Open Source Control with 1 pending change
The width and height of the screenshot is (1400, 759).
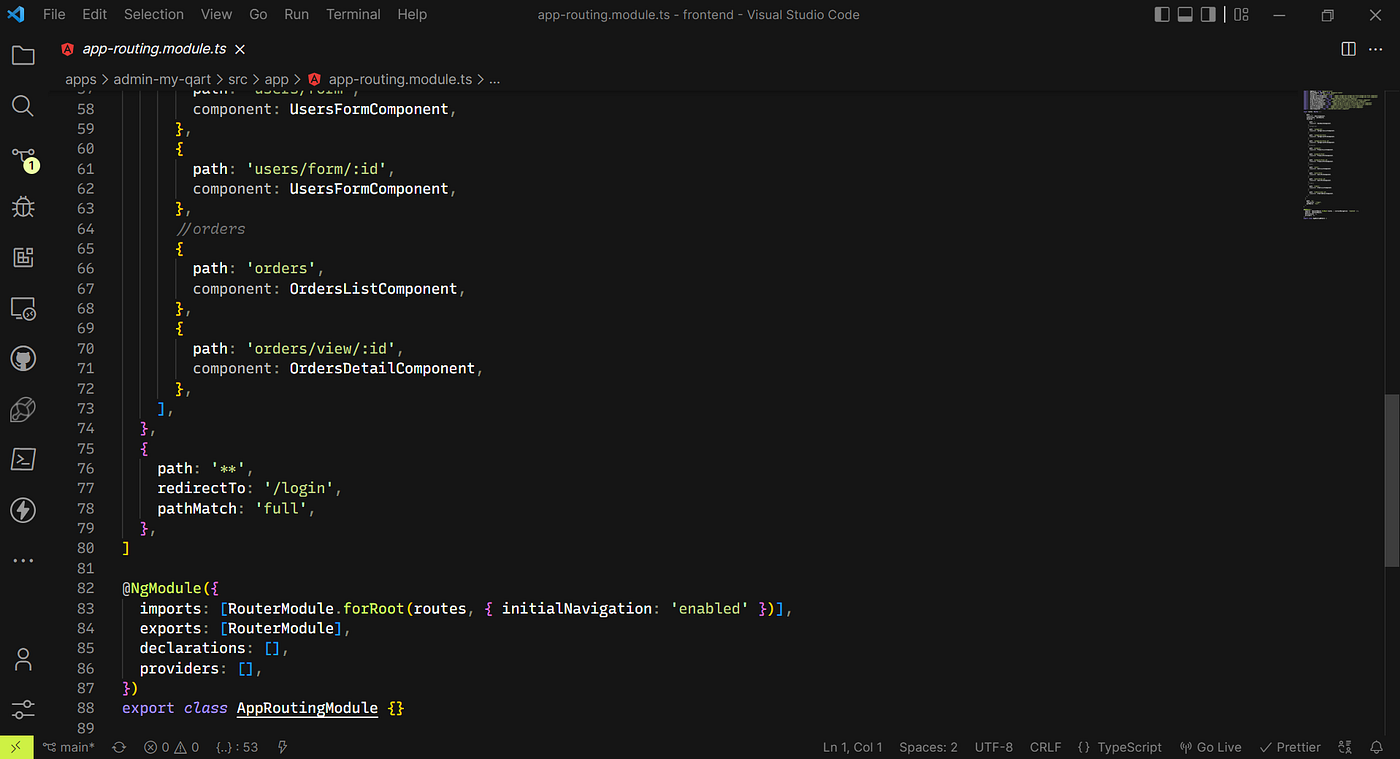point(22,157)
